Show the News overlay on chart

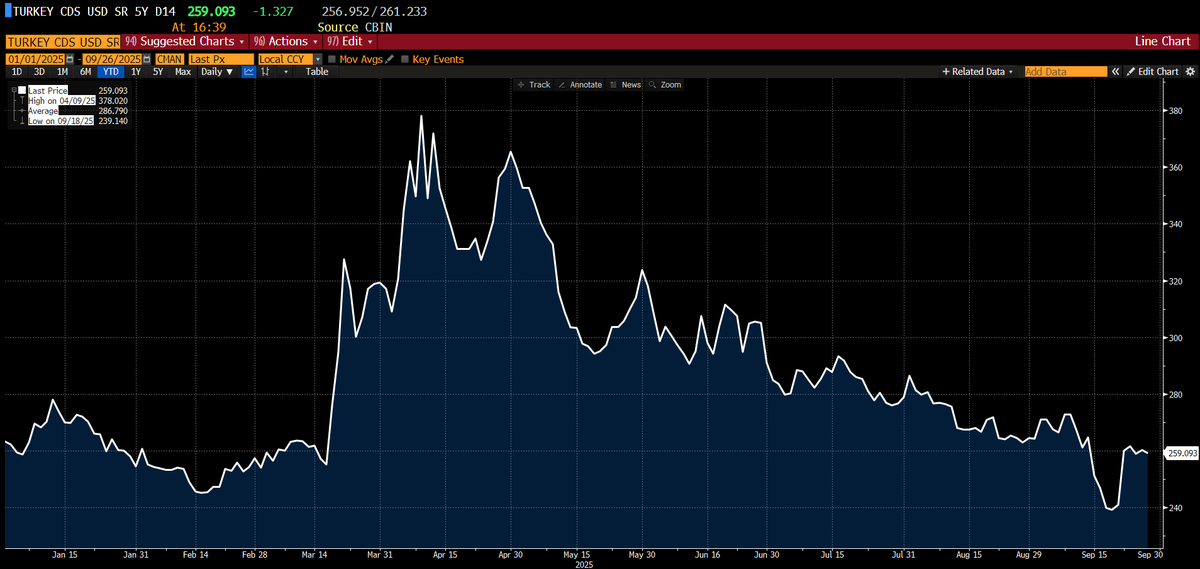pyautogui.click(x=625, y=85)
